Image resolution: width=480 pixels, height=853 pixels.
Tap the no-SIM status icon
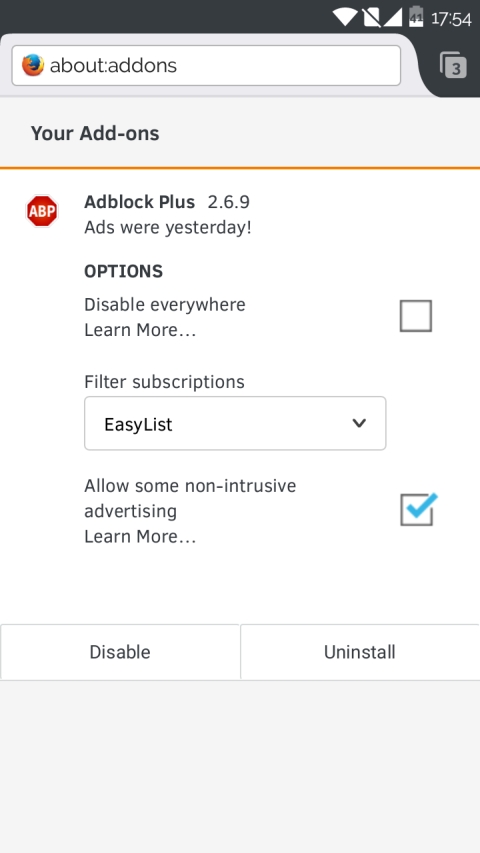click(372, 17)
